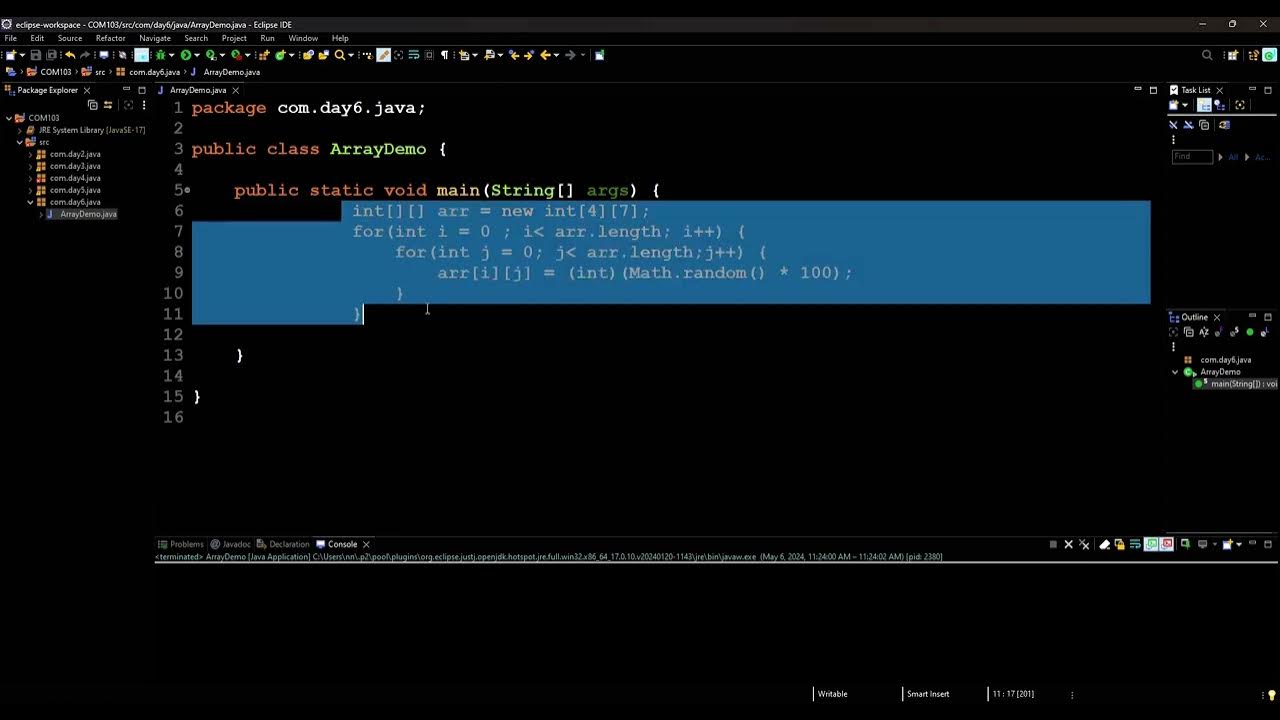Open the Window menu
Screen dimensions: 1280x720
click(x=303, y=38)
